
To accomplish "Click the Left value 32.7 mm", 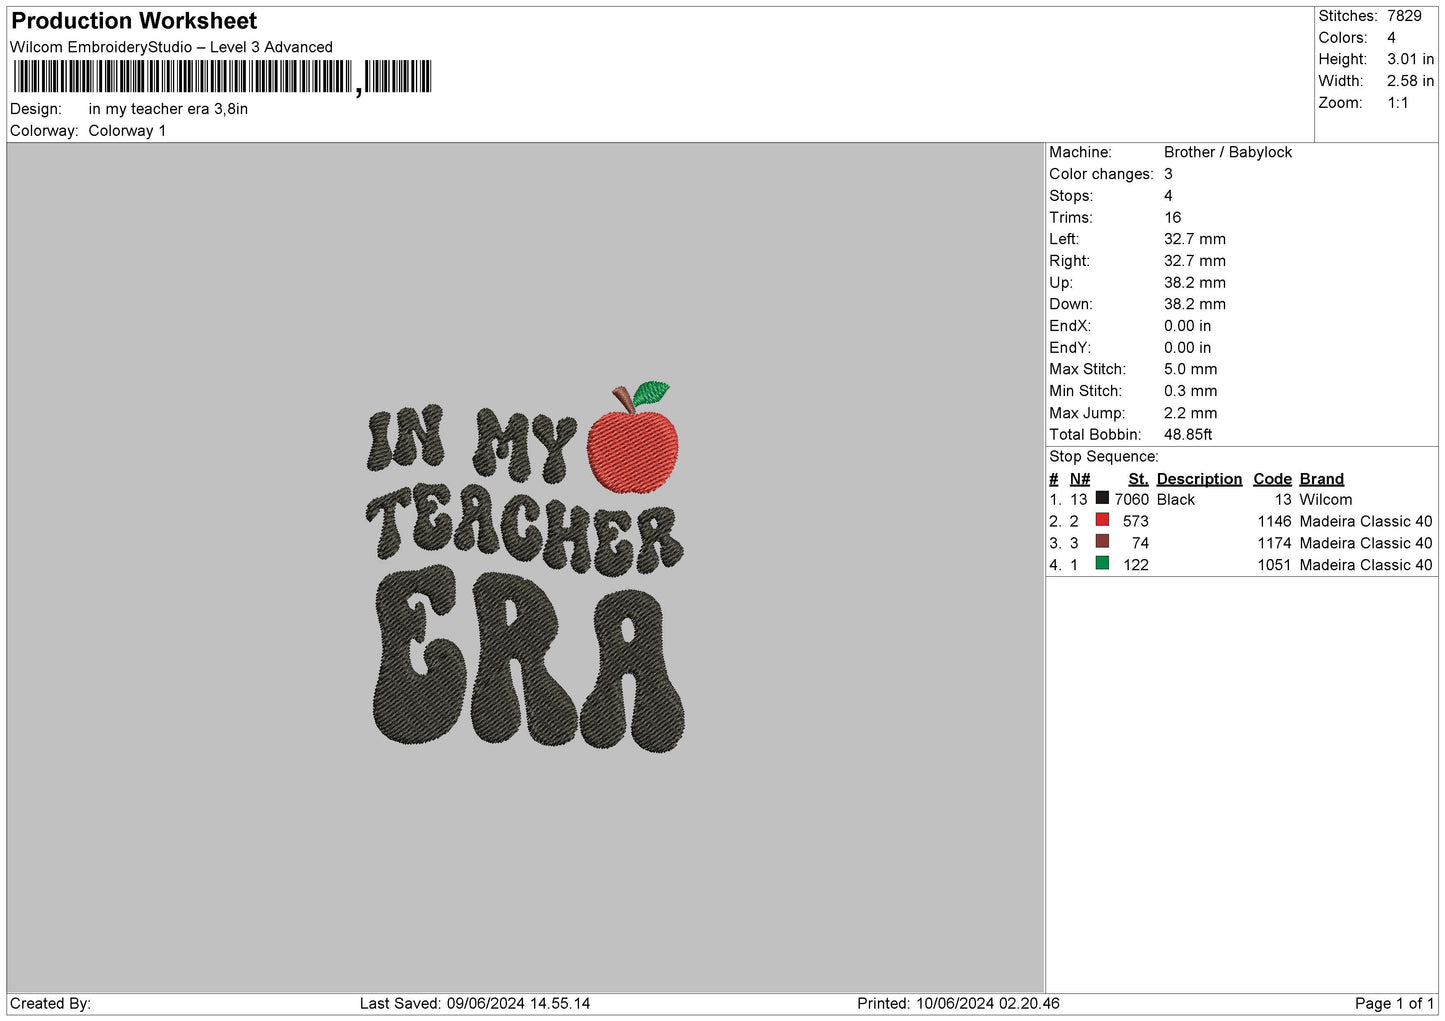I will point(1194,239).
